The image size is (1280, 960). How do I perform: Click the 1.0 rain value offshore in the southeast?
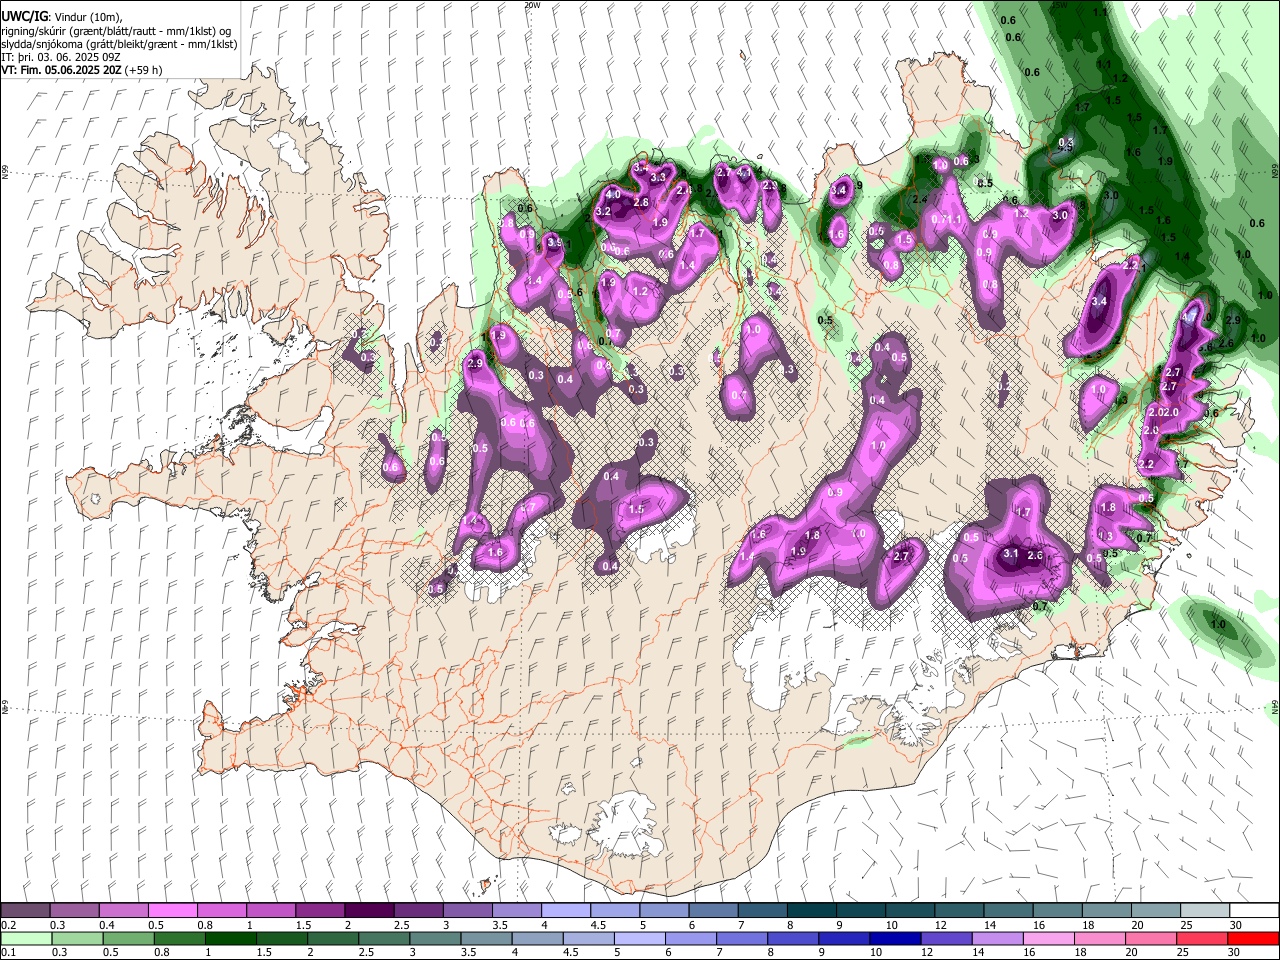[1218, 625]
